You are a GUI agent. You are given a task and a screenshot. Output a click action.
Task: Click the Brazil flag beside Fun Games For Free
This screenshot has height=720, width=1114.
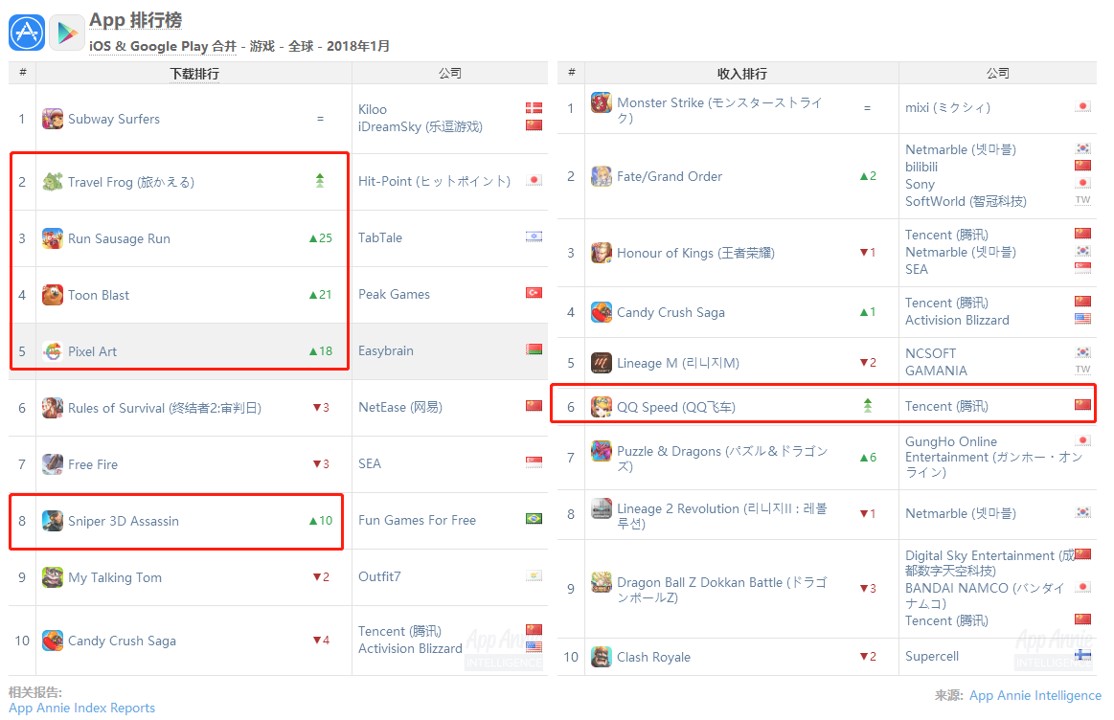(x=534, y=519)
